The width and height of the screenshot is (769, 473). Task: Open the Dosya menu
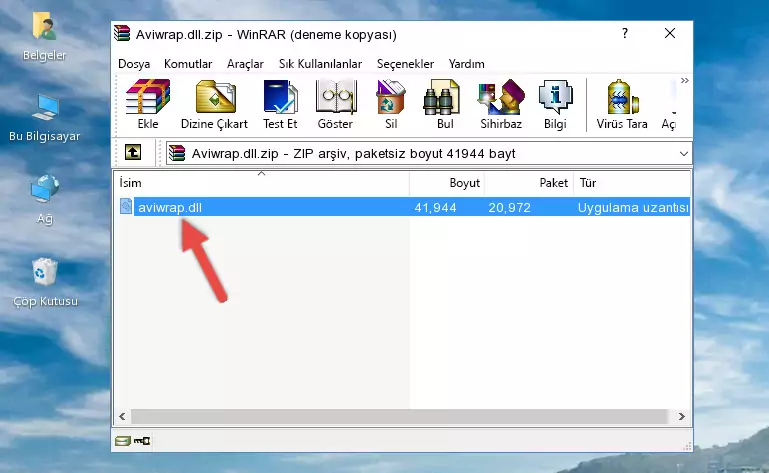click(x=134, y=64)
